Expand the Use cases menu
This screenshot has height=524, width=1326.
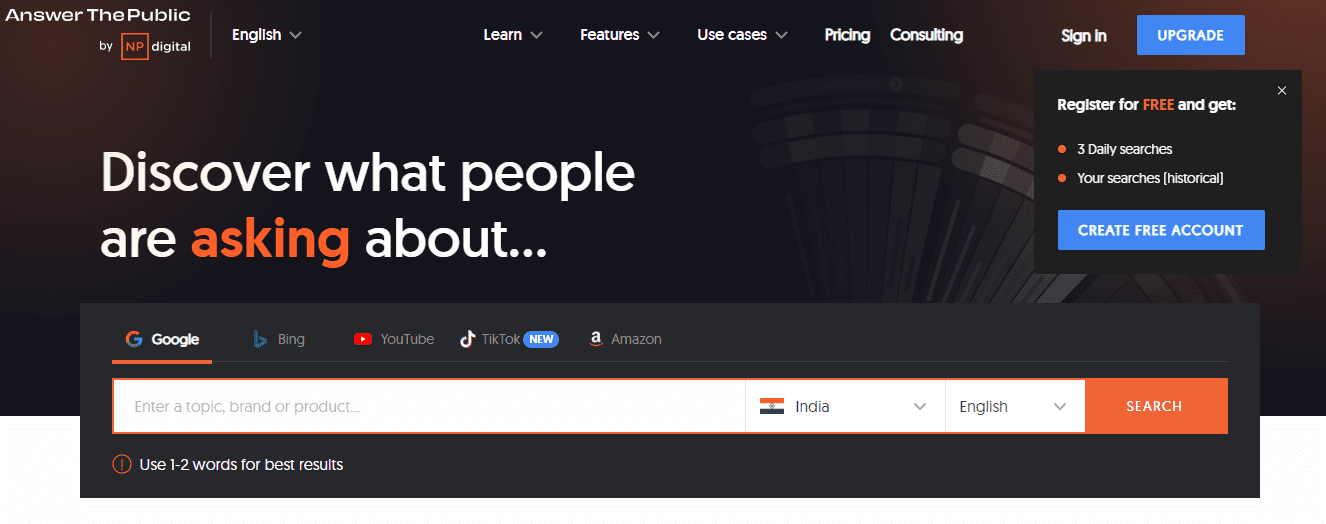pyautogui.click(x=743, y=35)
